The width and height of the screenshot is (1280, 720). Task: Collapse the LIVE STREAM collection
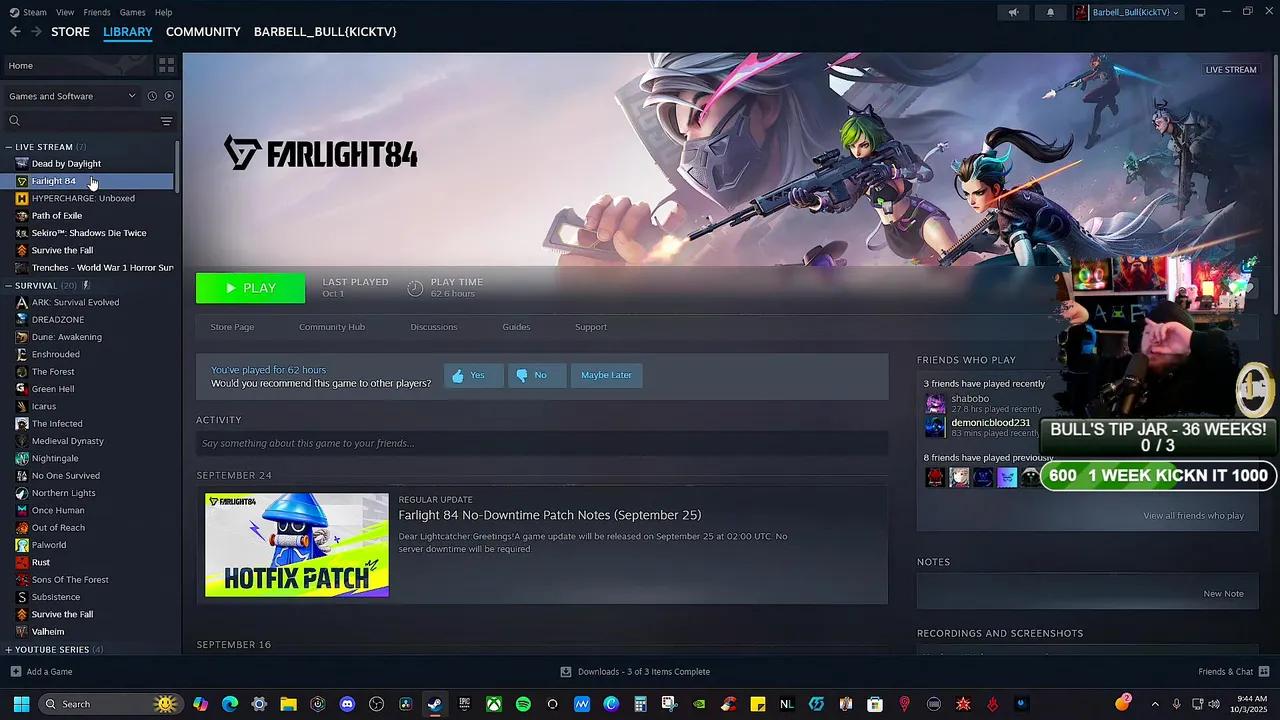click(9, 147)
